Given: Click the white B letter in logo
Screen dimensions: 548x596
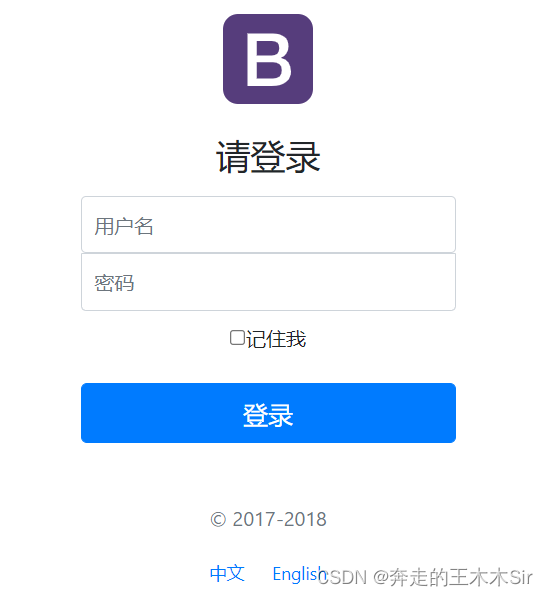Looking at the screenshot, I should click(x=269, y=59).
